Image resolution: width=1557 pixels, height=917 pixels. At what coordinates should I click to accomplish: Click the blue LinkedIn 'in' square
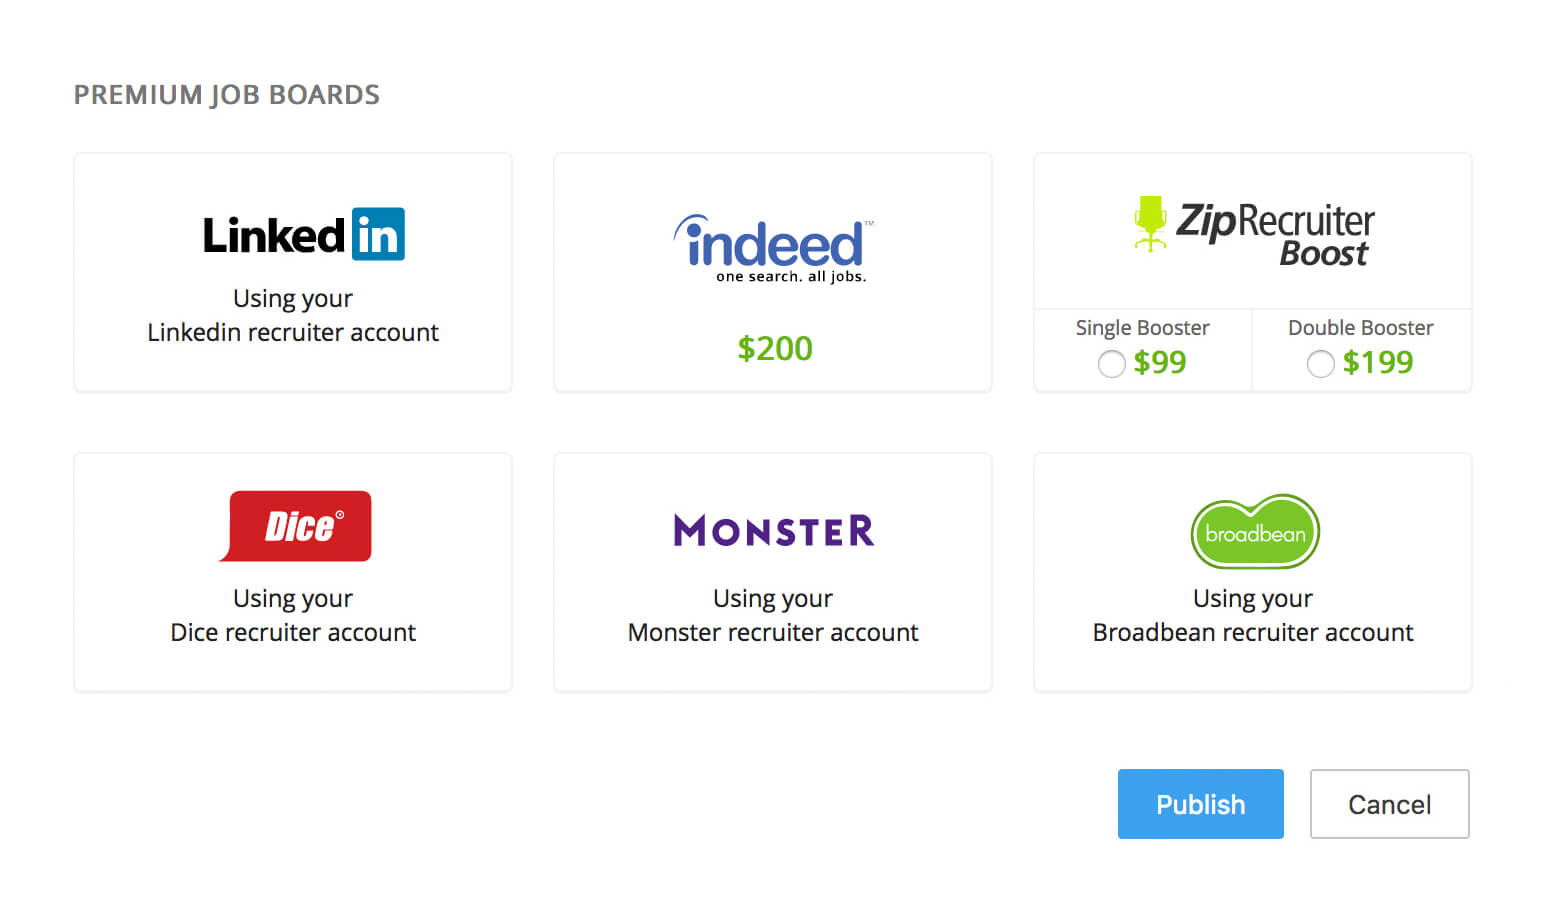tap(377, 234)
